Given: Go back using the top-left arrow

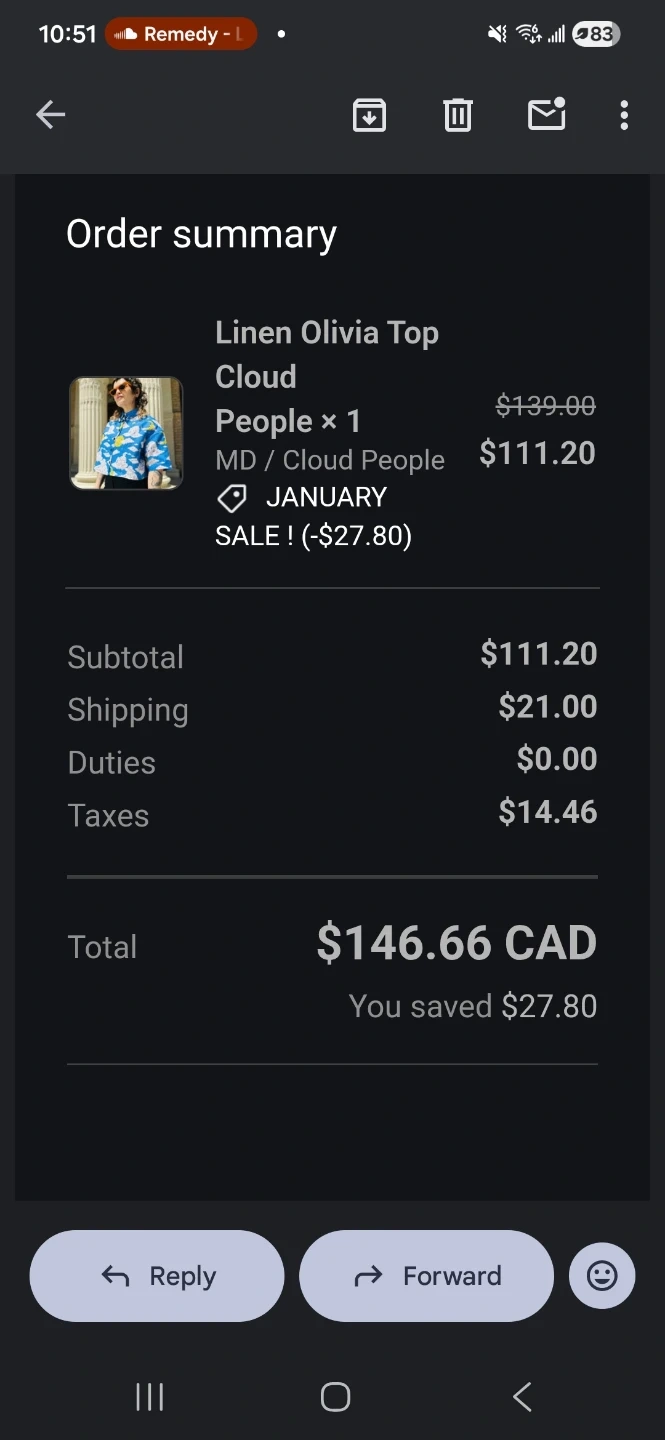Looking at the screenshot, I should pyautogui.click(x=50, y=115).
